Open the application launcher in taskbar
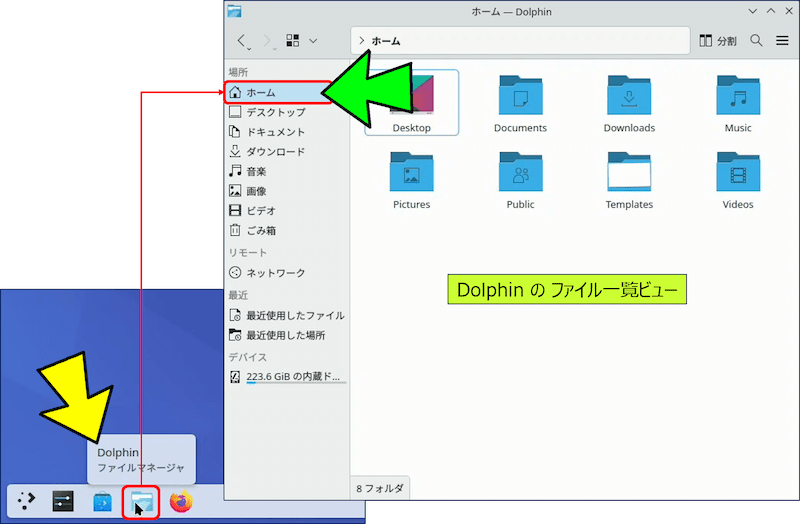The image size is (800, 524). 26,502
